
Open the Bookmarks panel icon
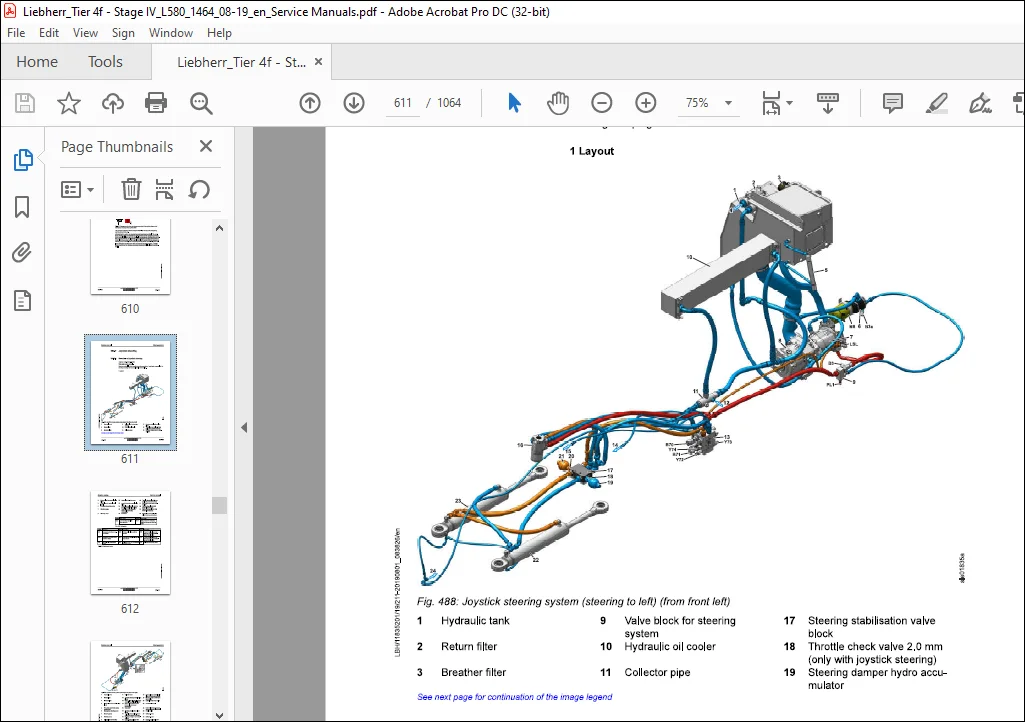22,207
